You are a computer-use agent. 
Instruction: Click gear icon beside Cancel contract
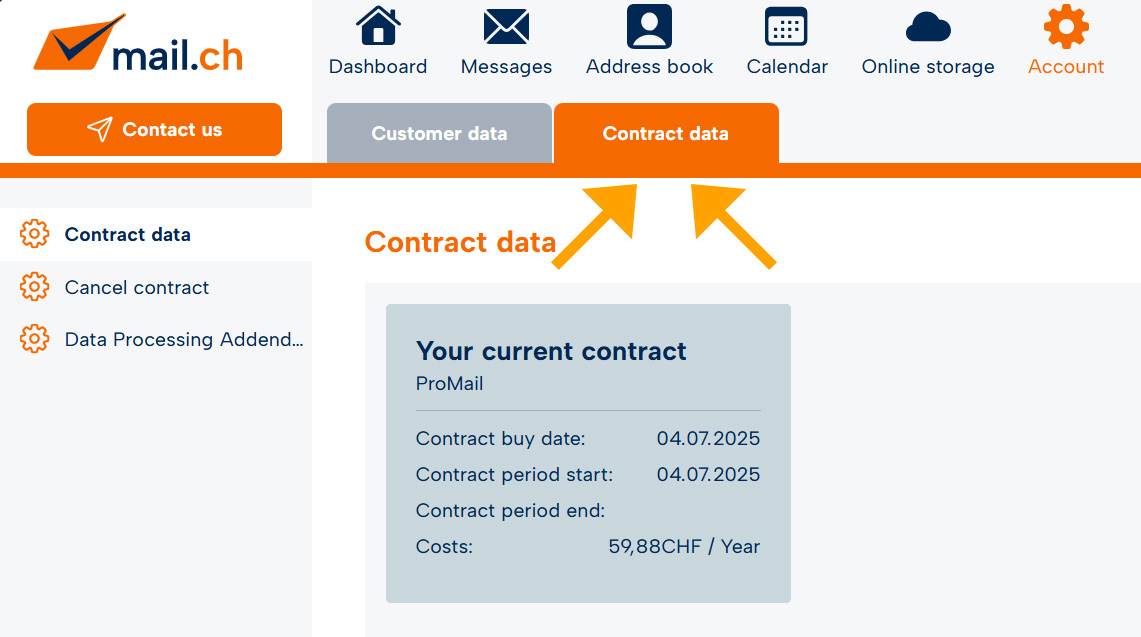click(34, 287)
